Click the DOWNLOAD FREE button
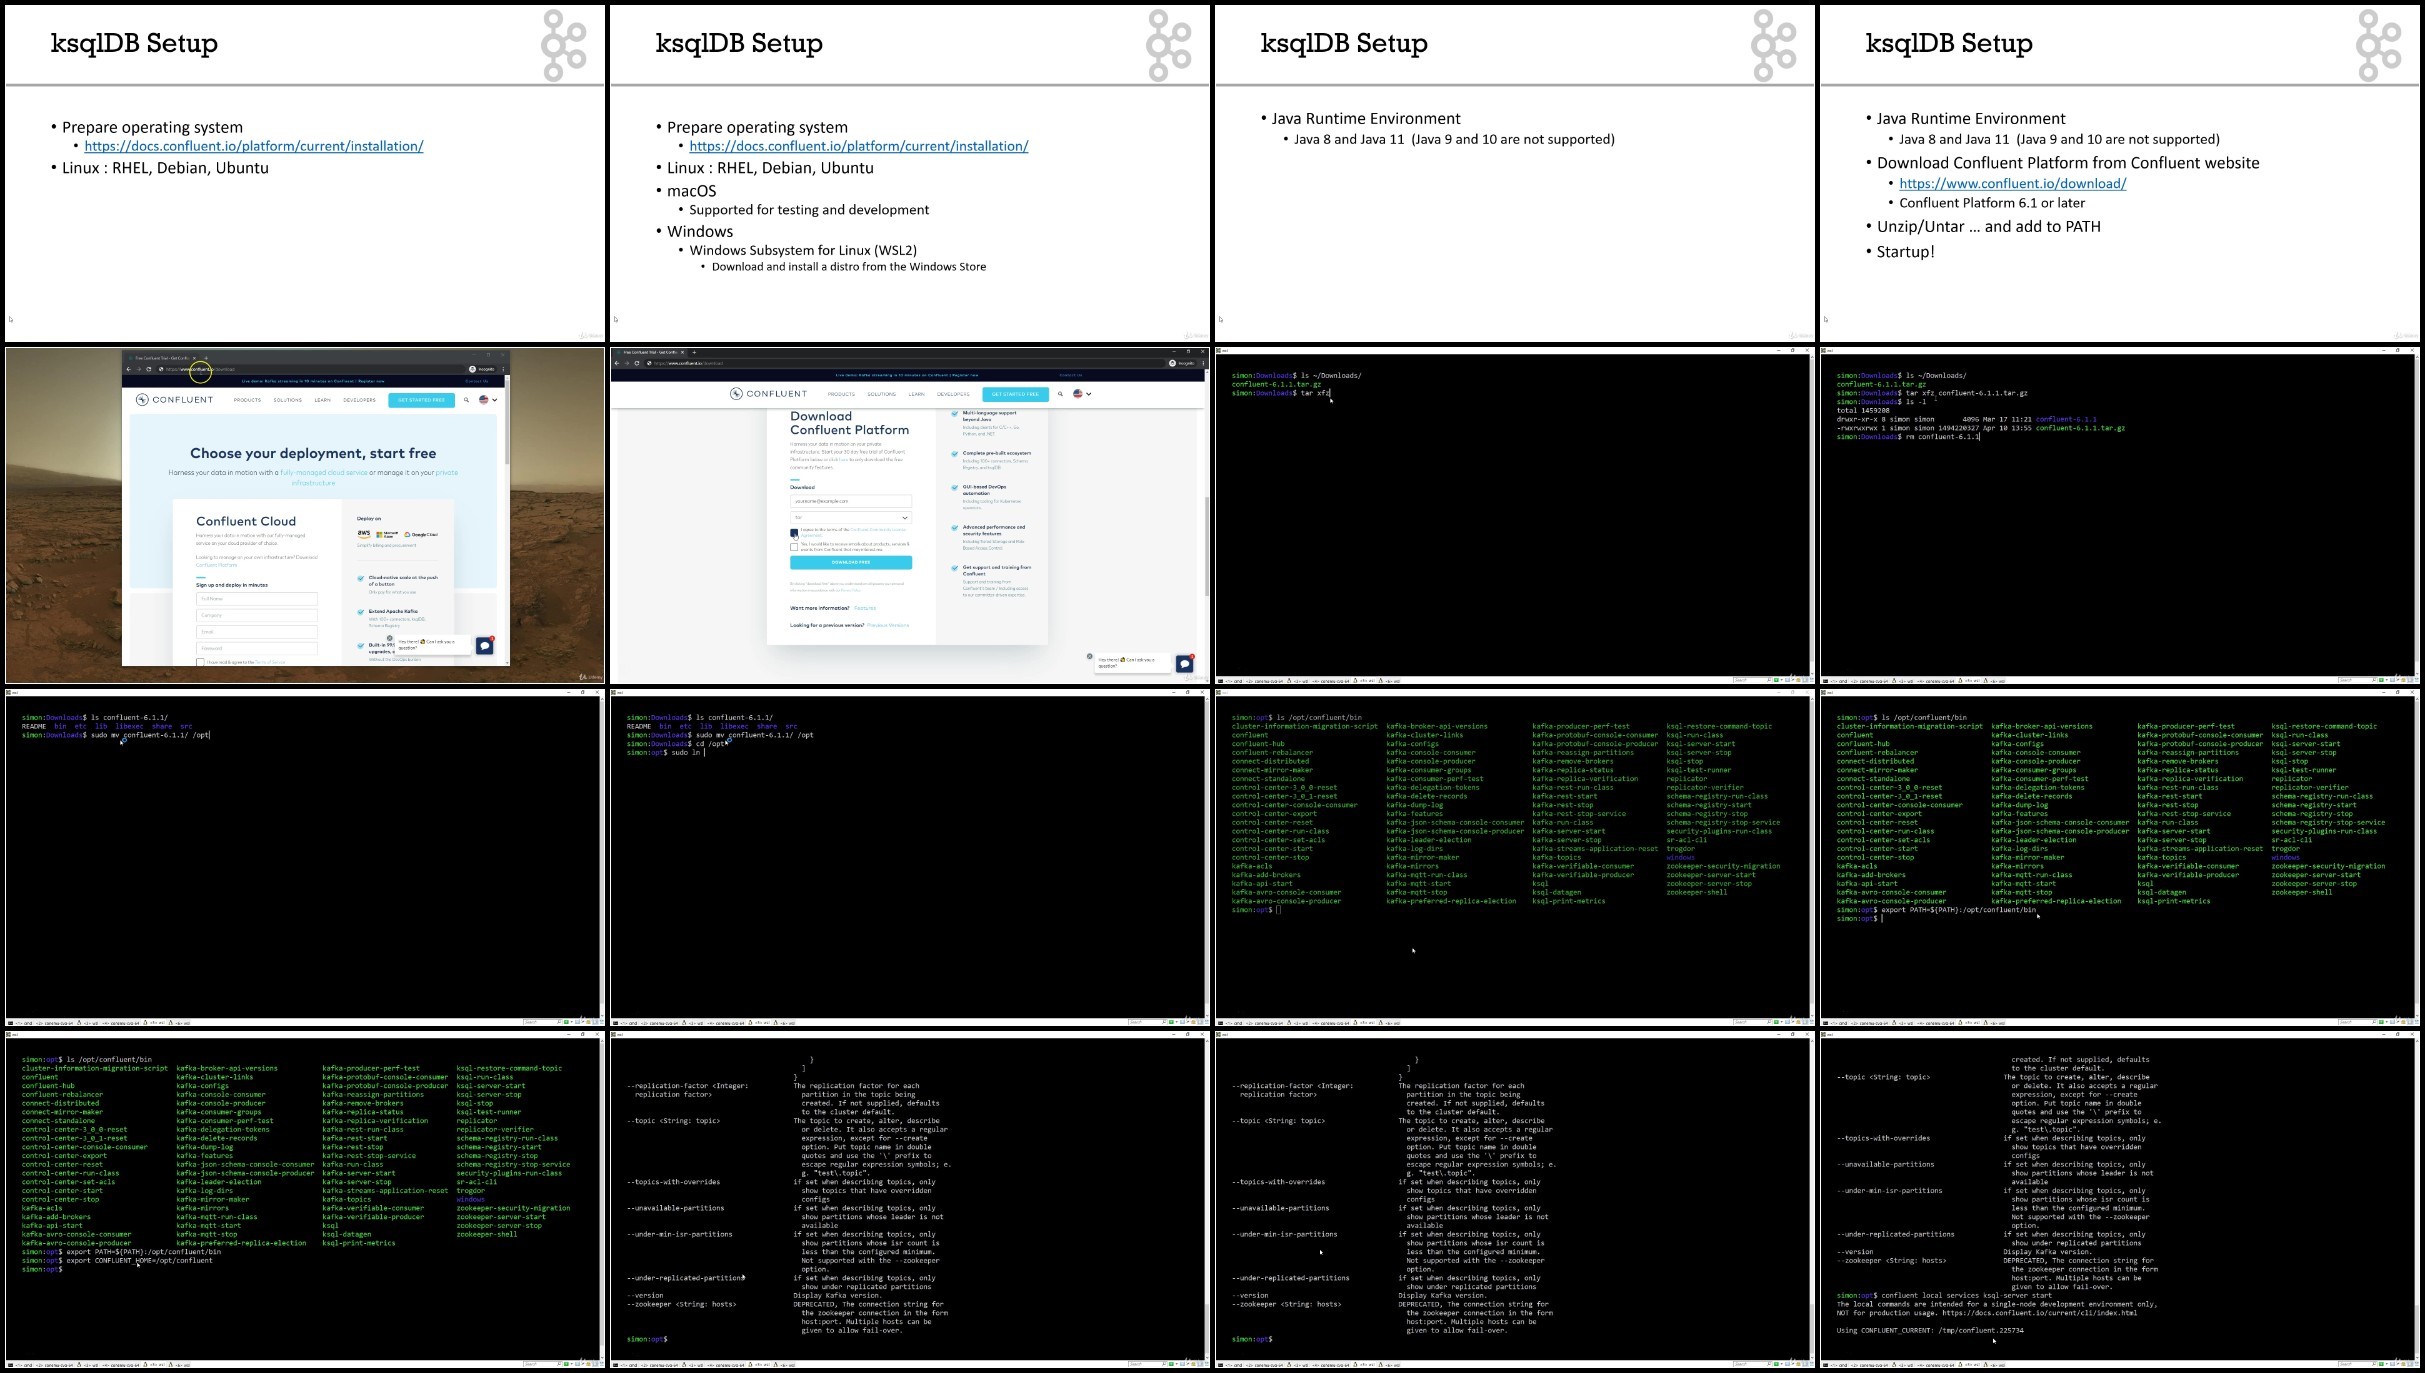The width and height of the screenshot is (2425, 1373). [851, 562]
